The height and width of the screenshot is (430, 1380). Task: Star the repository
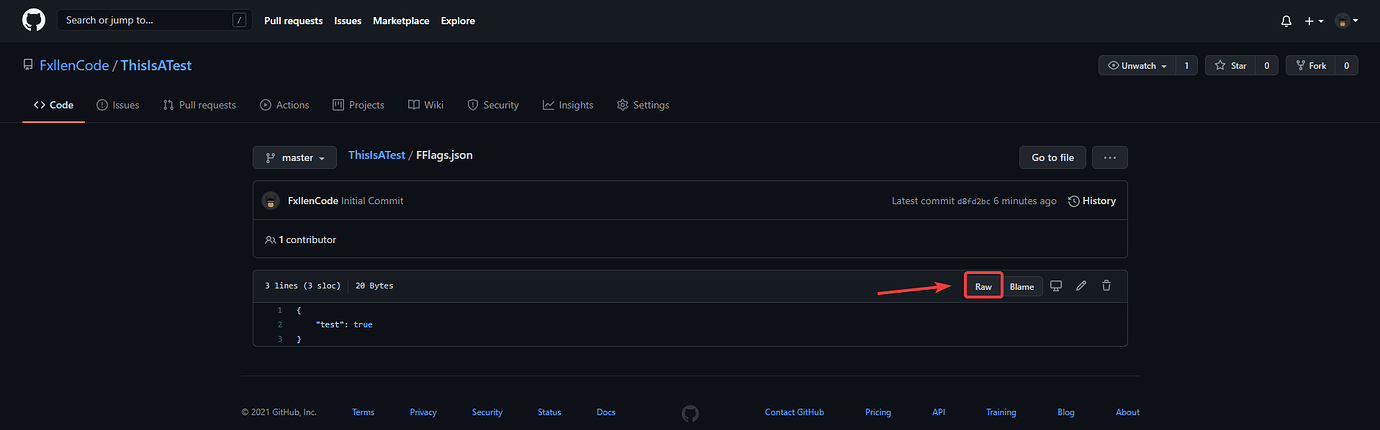pyautogui.click(x=1230, y=66)
